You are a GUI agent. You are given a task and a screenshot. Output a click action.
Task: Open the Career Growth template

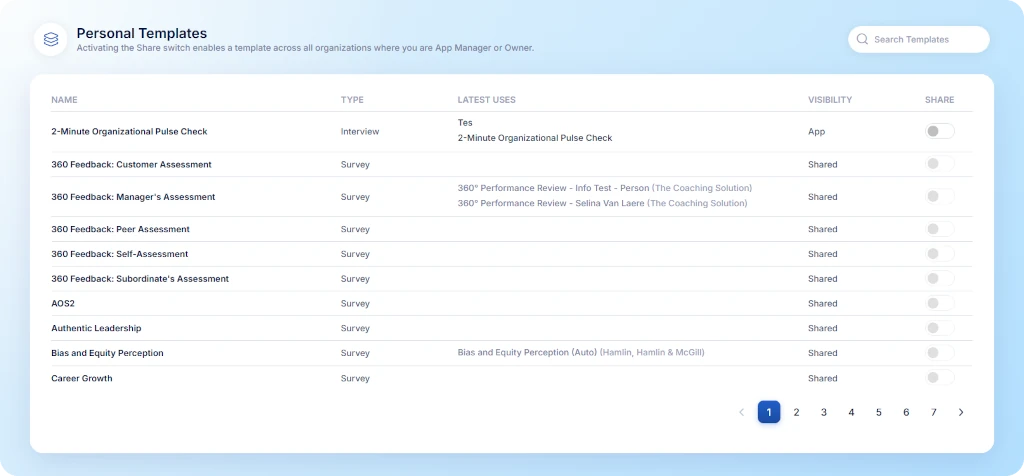coord(82,378)
